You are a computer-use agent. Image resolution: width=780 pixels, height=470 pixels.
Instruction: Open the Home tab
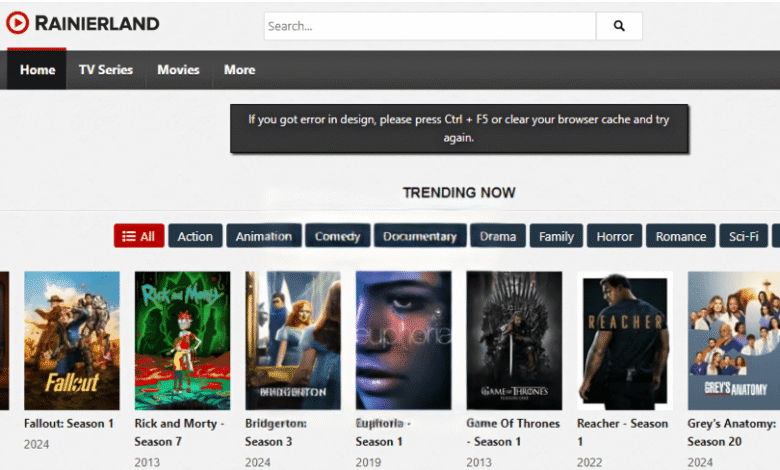37,70
